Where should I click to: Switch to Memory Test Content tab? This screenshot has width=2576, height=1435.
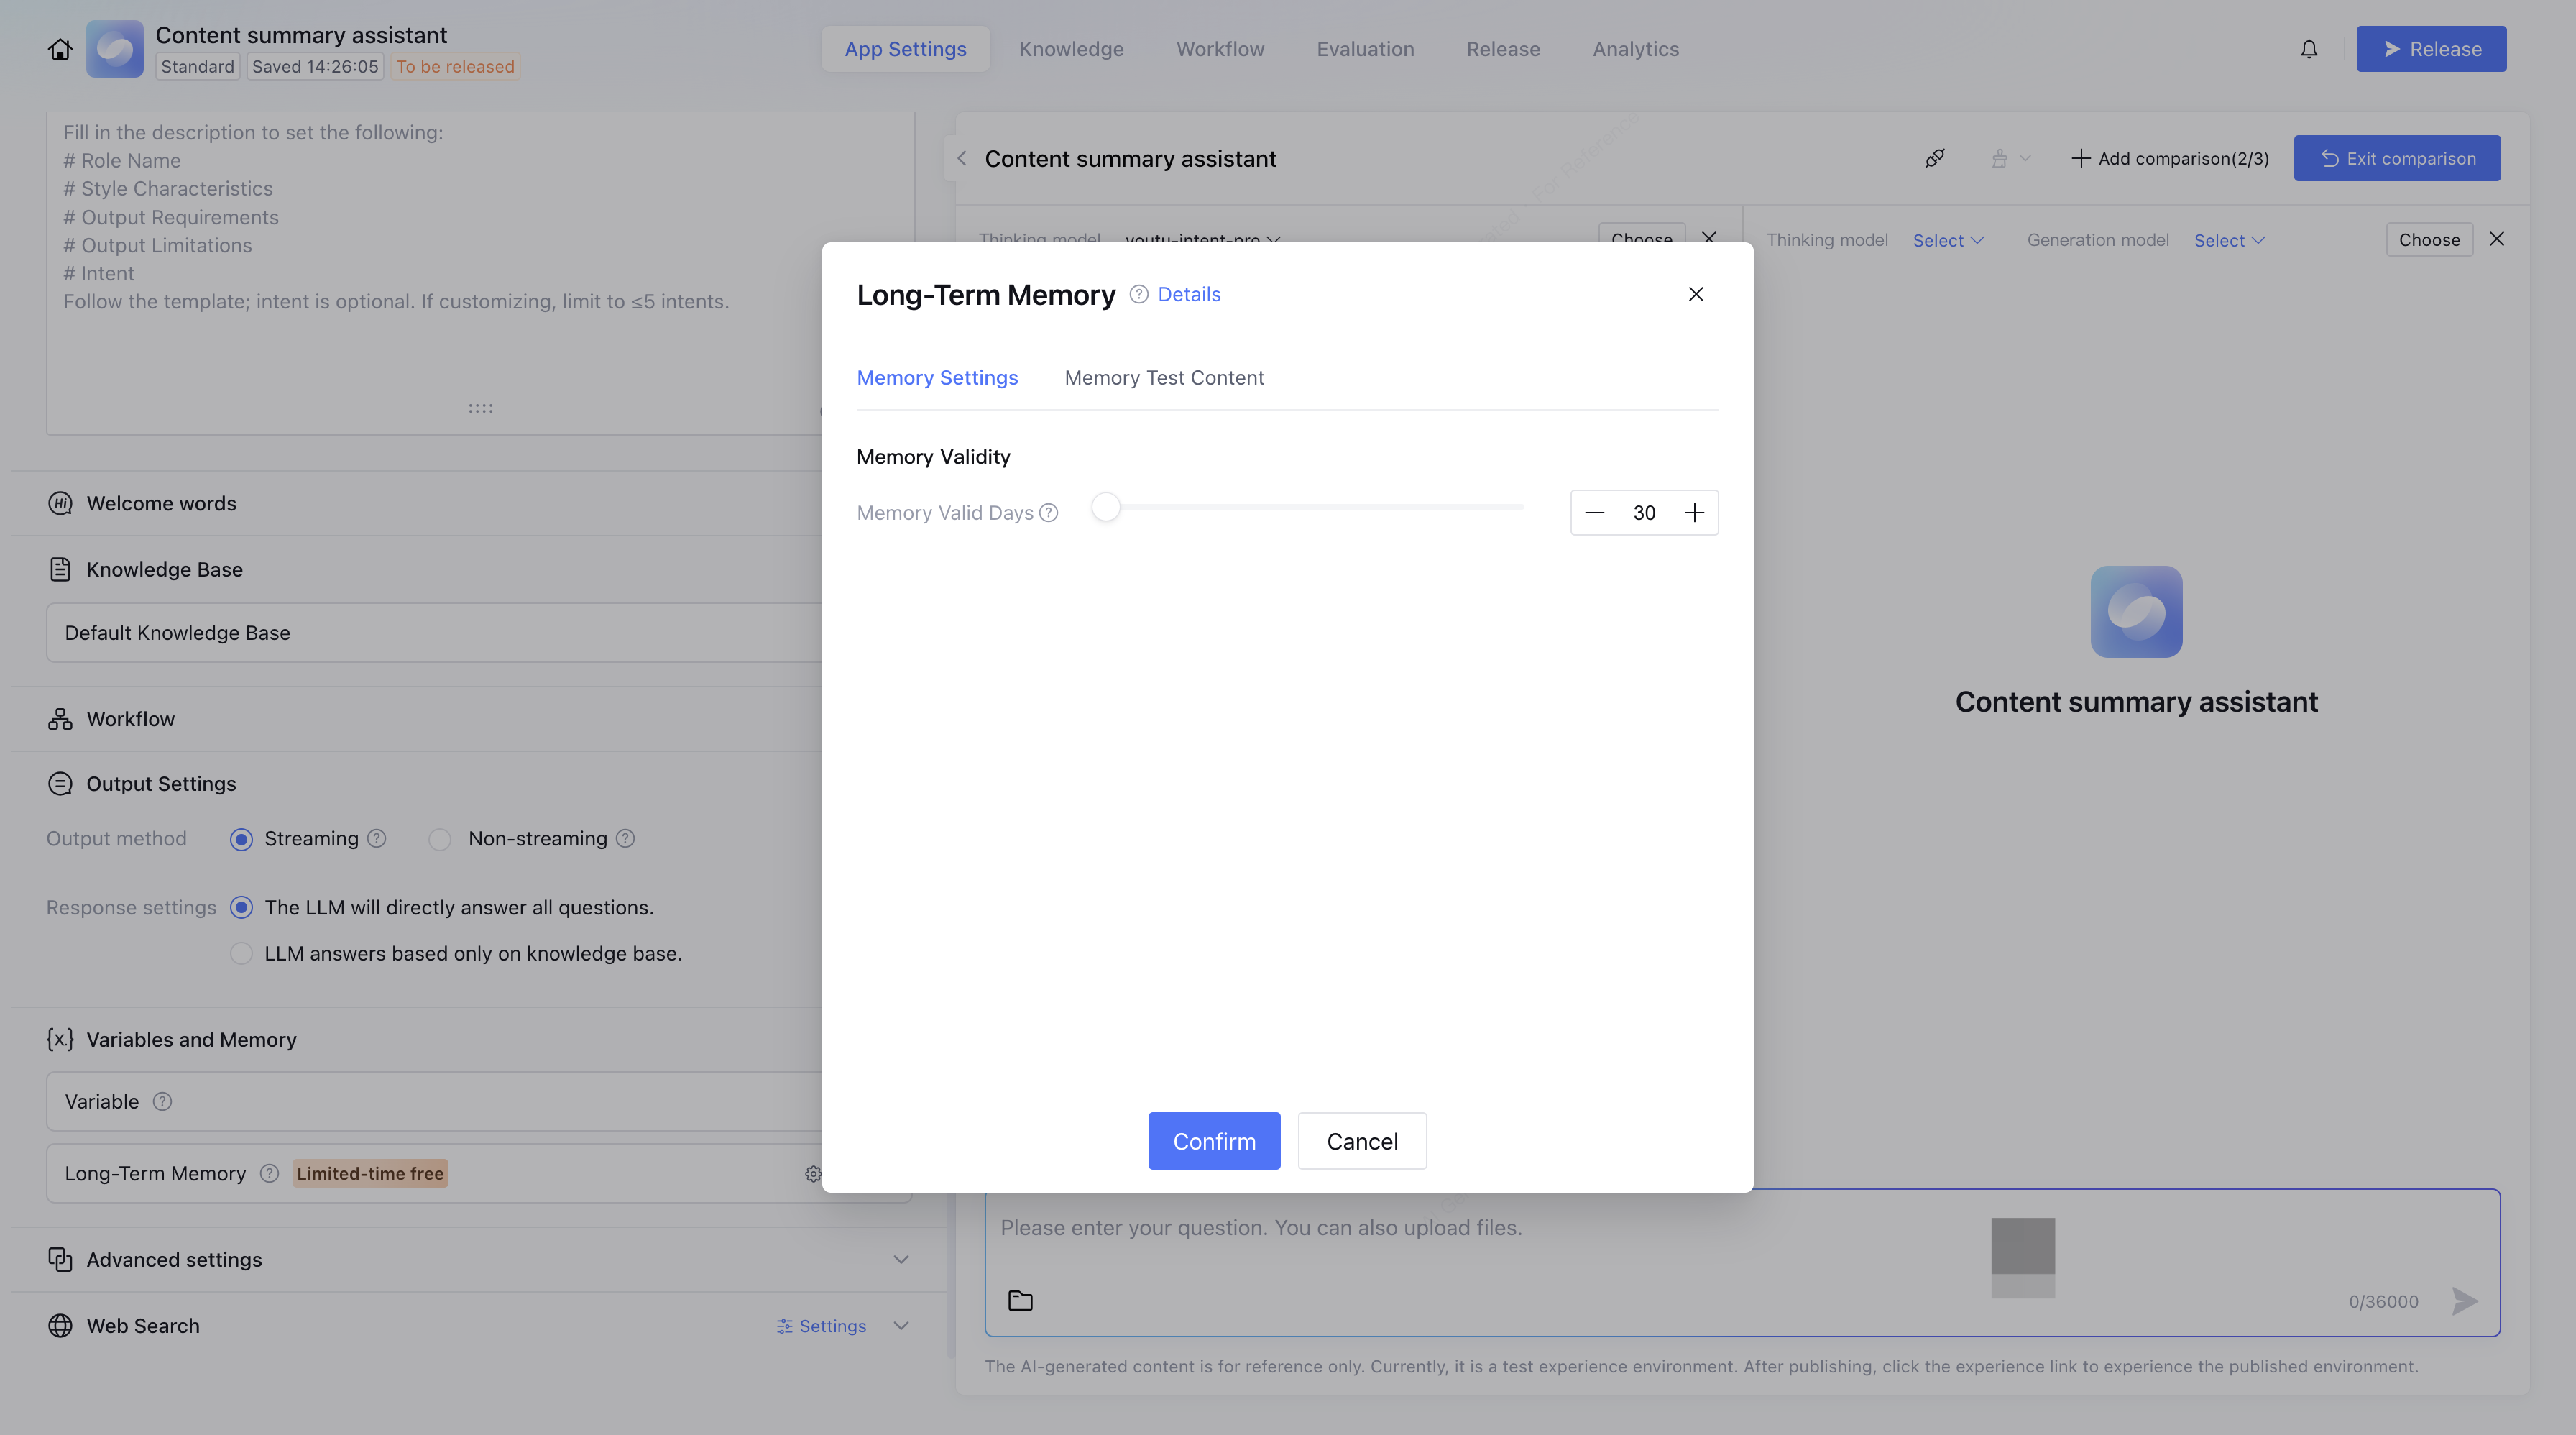(1164, 378)
